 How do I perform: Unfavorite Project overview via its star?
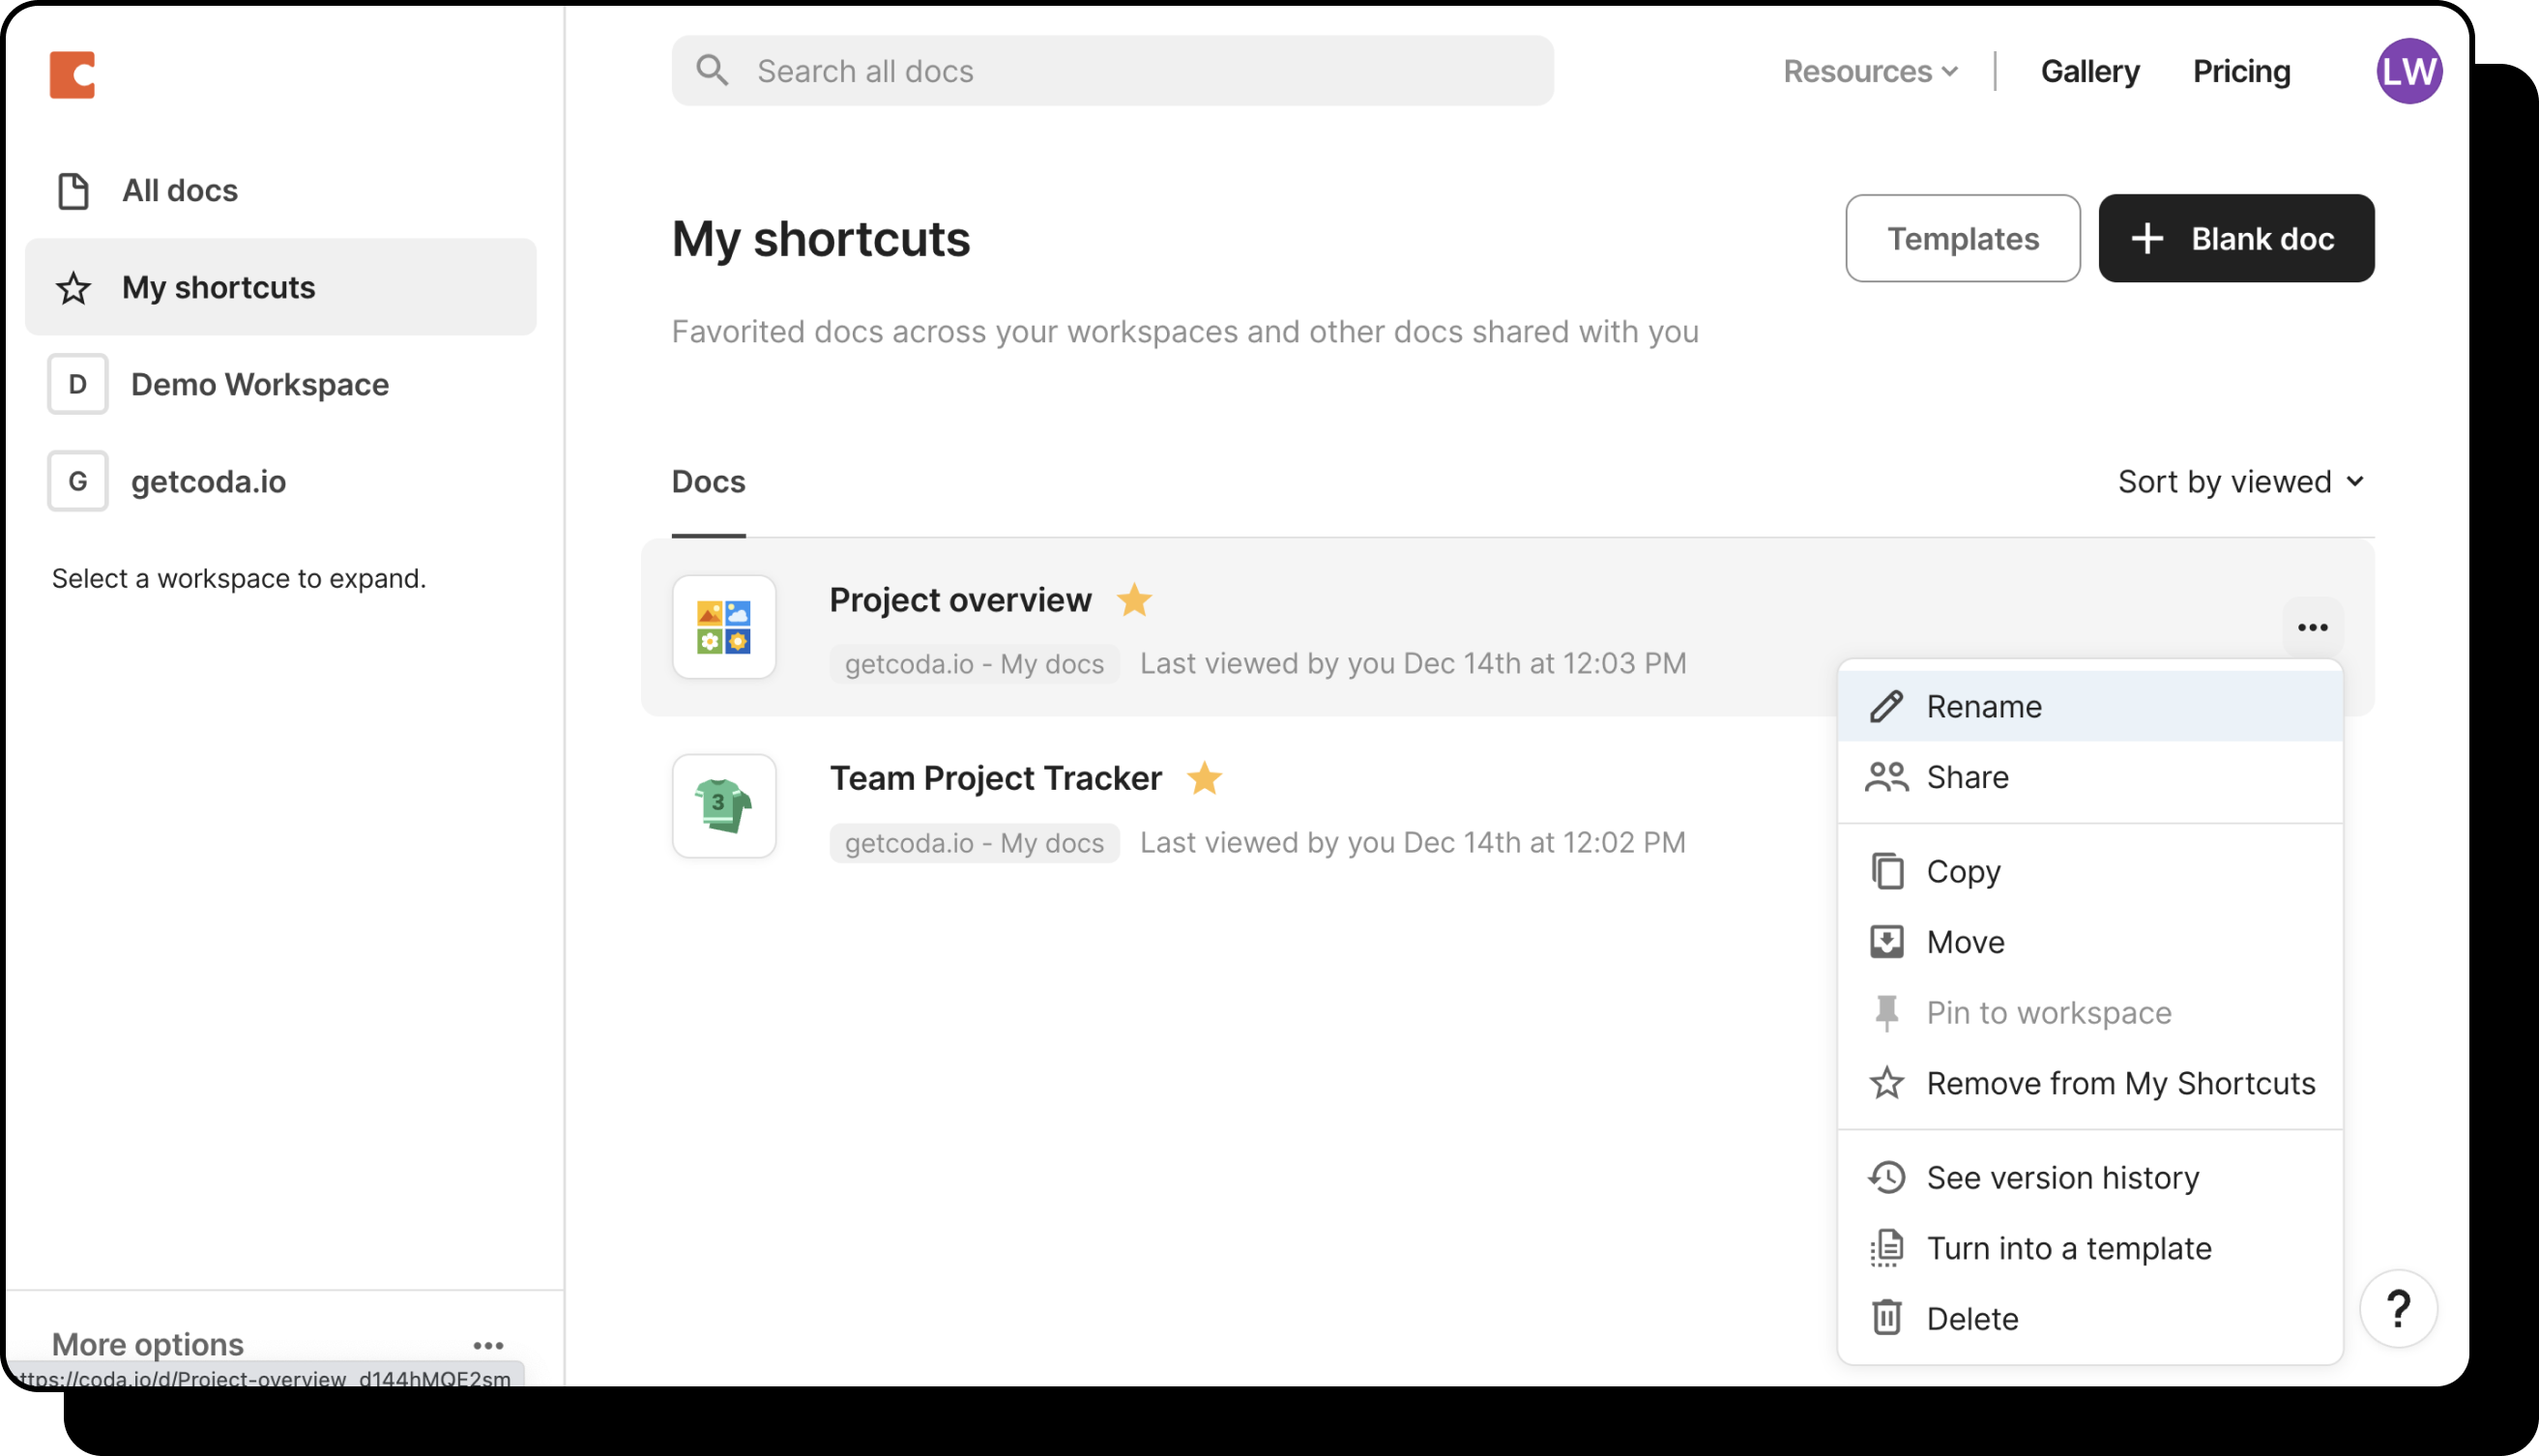pos(1134,600)
